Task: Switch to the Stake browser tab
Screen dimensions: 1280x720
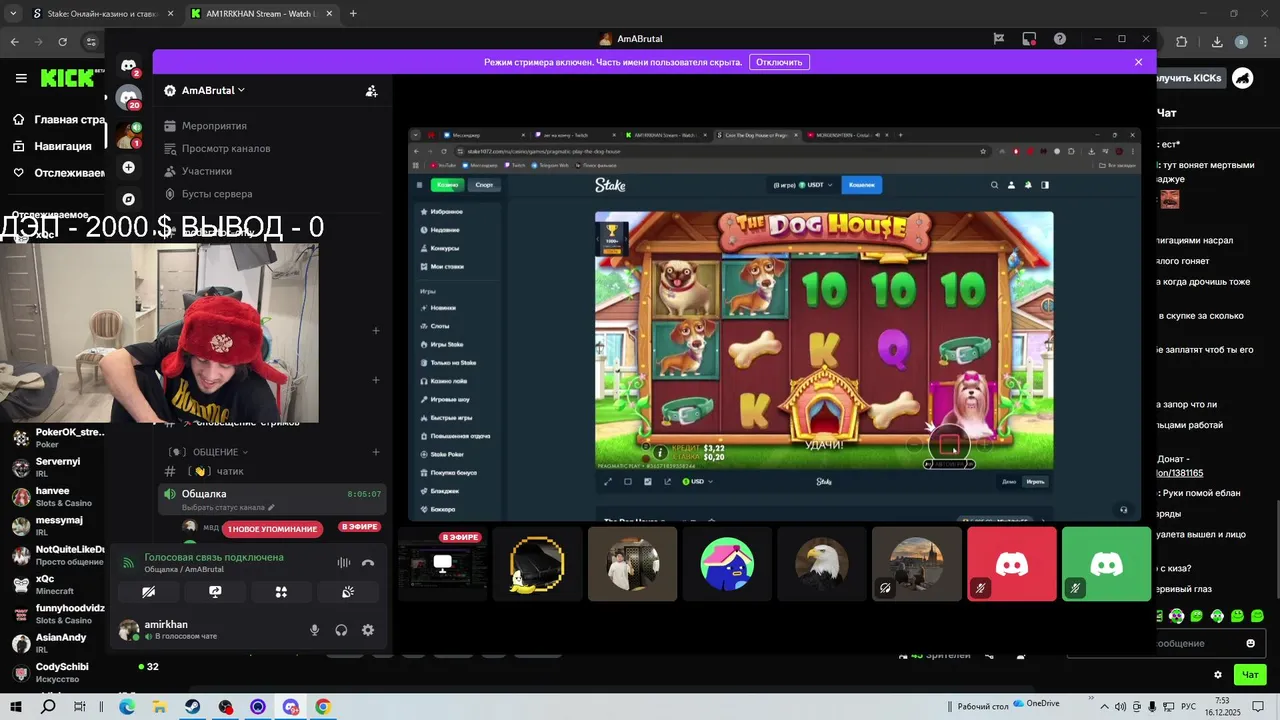Action: pos(102,14)
